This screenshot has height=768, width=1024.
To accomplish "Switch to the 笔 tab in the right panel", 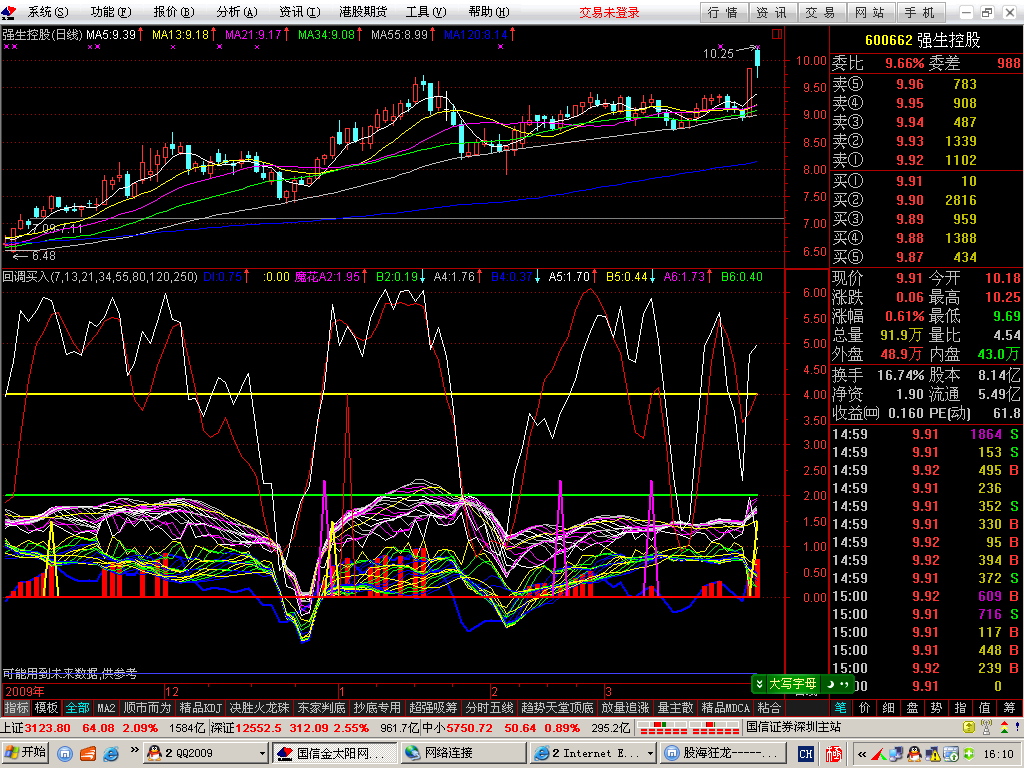I will tap(841, 707).
